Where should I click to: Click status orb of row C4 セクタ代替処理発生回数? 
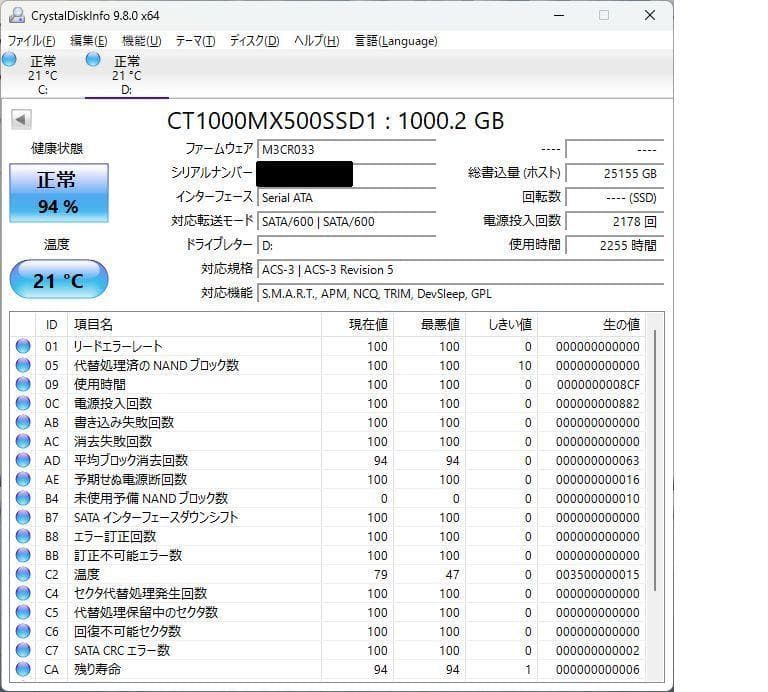pos(23,593)
